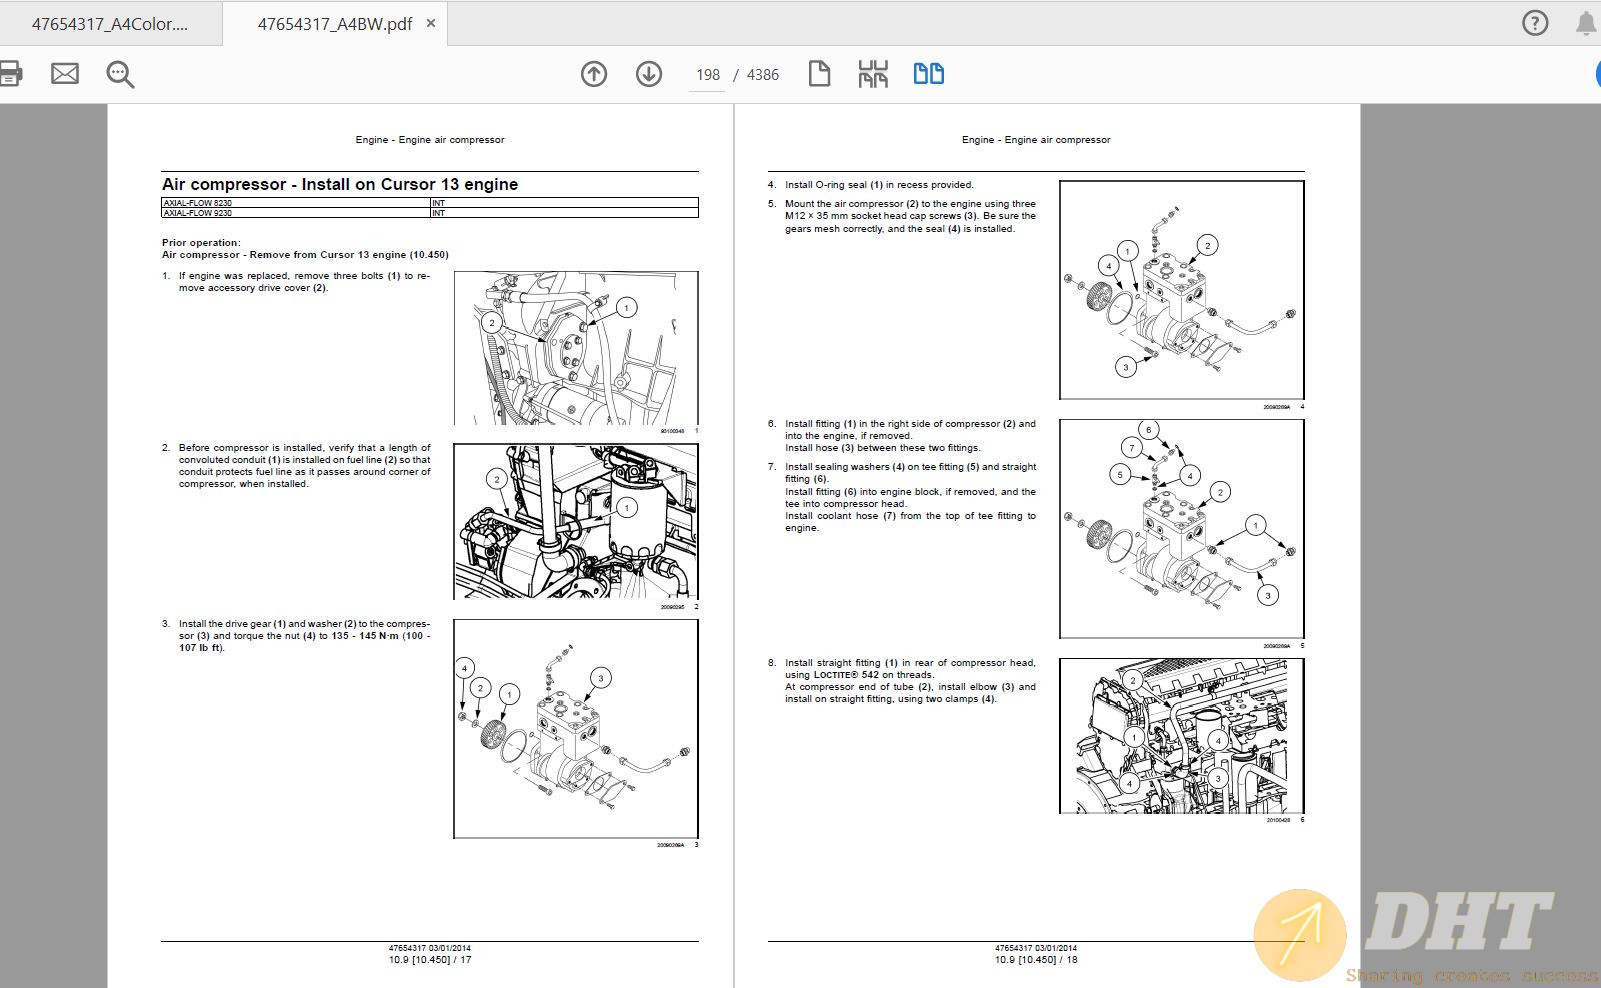Open the find text magnifier tool
1601x988 pixels.
120,74
